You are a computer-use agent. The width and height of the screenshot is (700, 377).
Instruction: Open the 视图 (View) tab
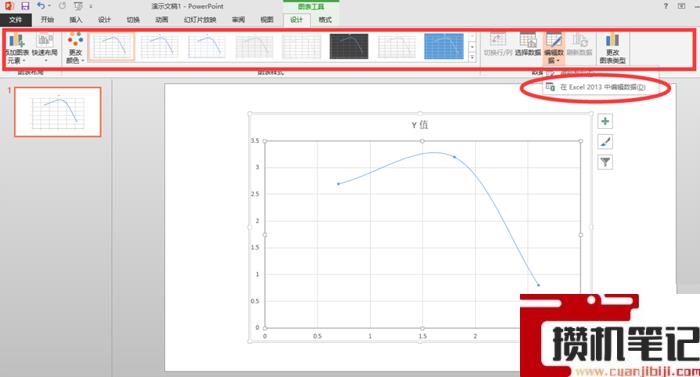(267, 20)
